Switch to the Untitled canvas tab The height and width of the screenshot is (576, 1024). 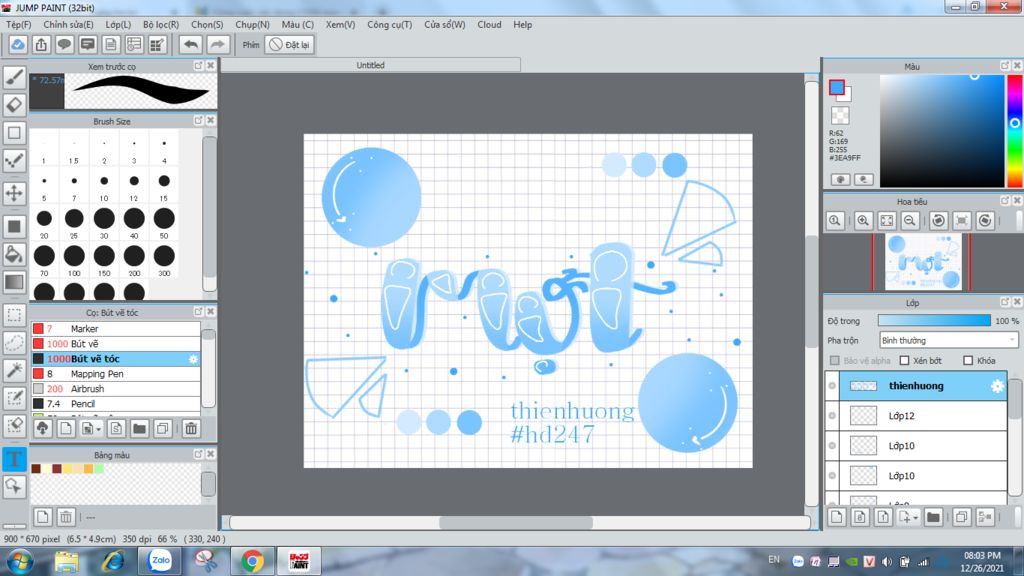click(370, 65)
